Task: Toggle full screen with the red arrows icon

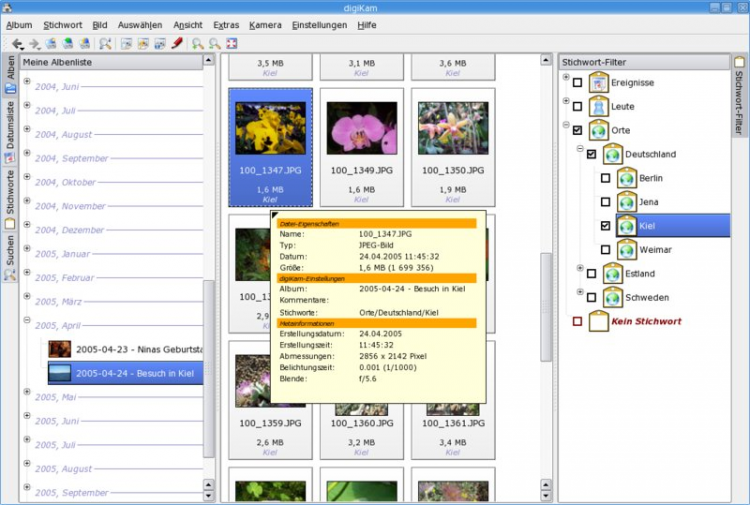Action: click(232, 44)
